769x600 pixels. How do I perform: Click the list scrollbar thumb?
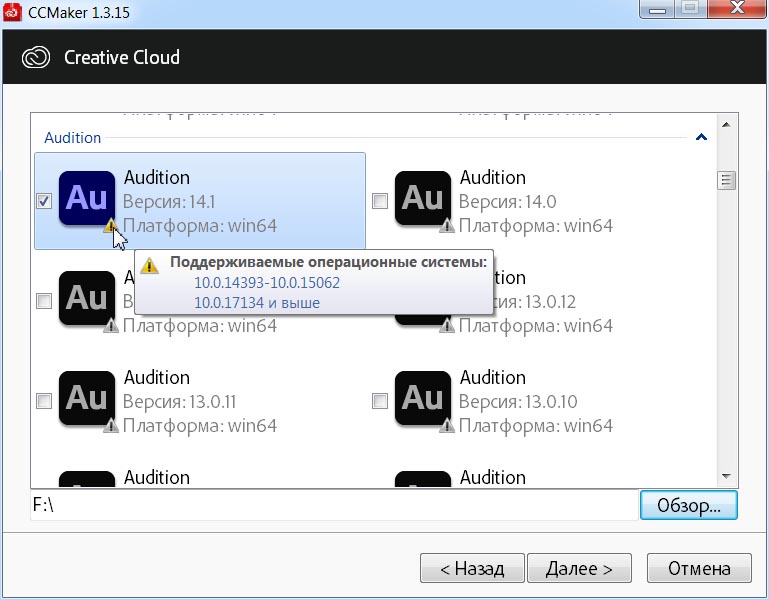726,180
